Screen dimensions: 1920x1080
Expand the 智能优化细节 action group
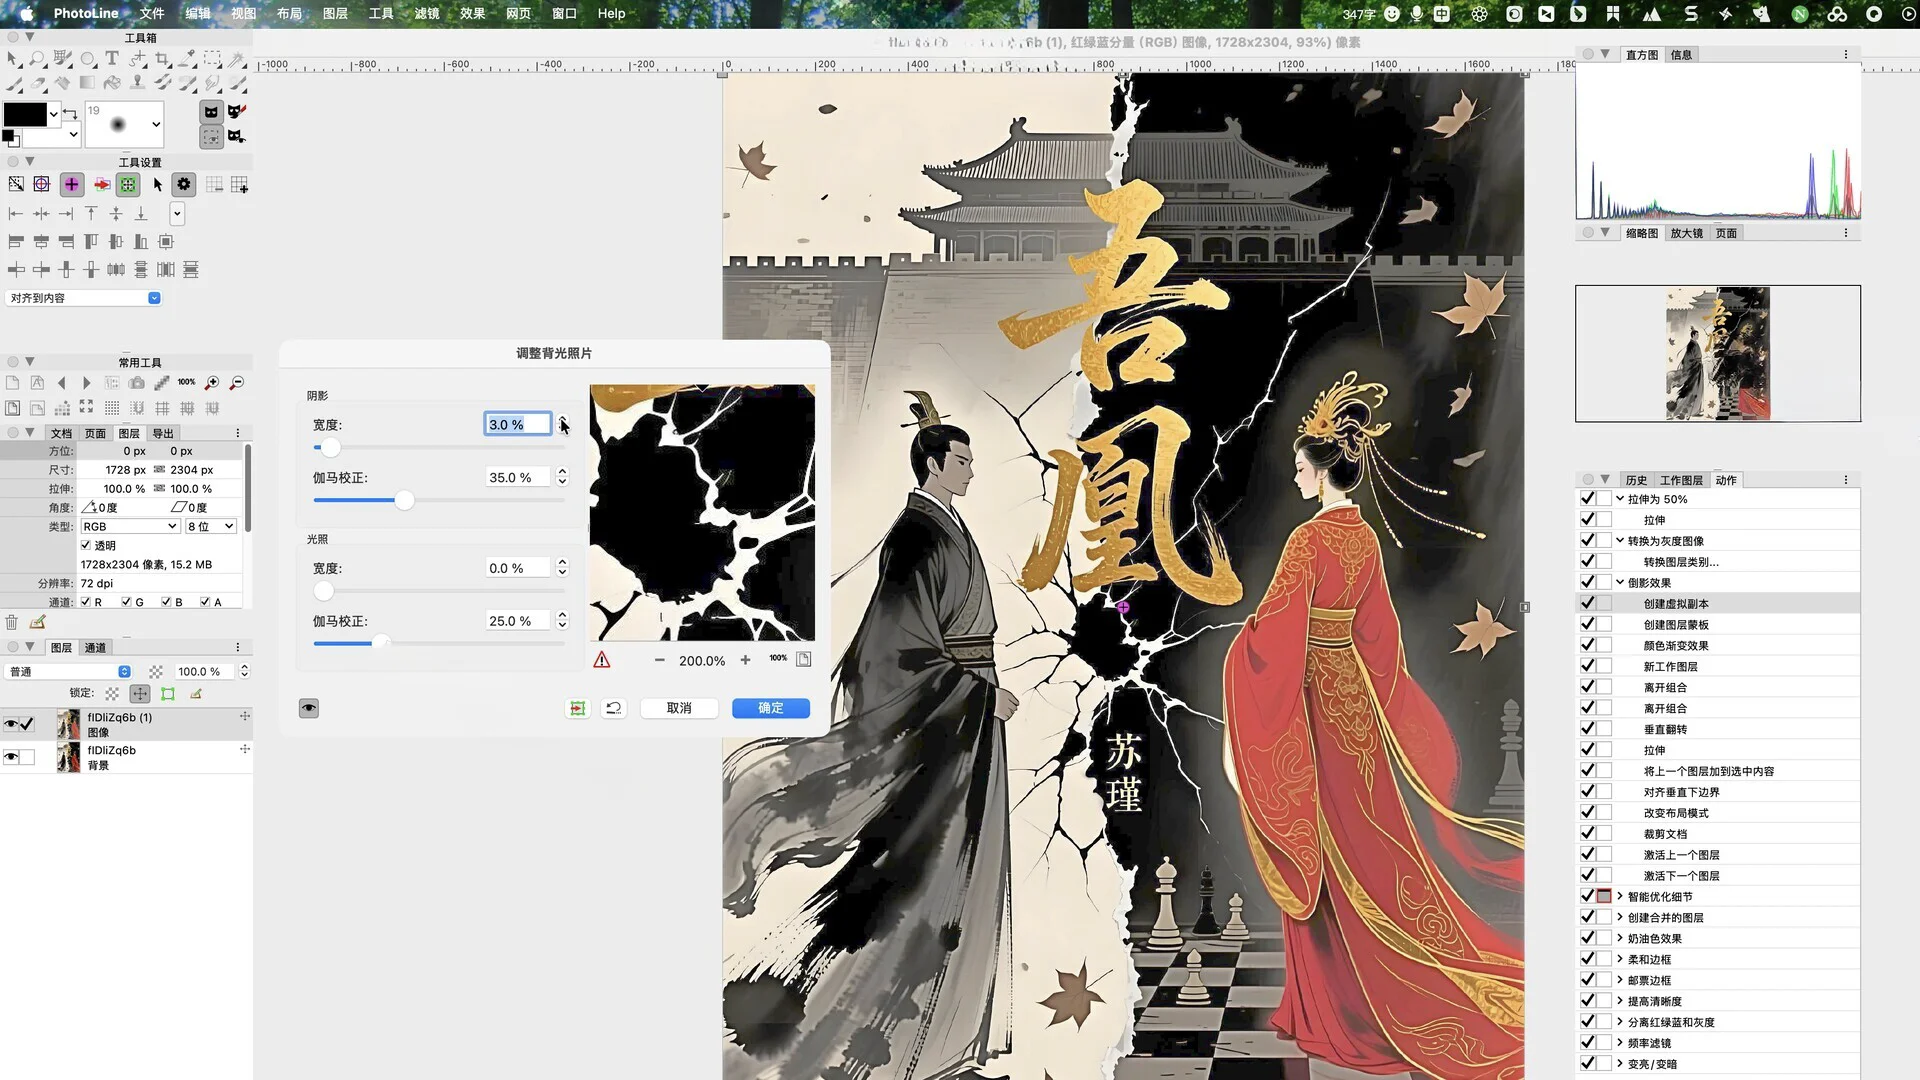coord(1620,896)
